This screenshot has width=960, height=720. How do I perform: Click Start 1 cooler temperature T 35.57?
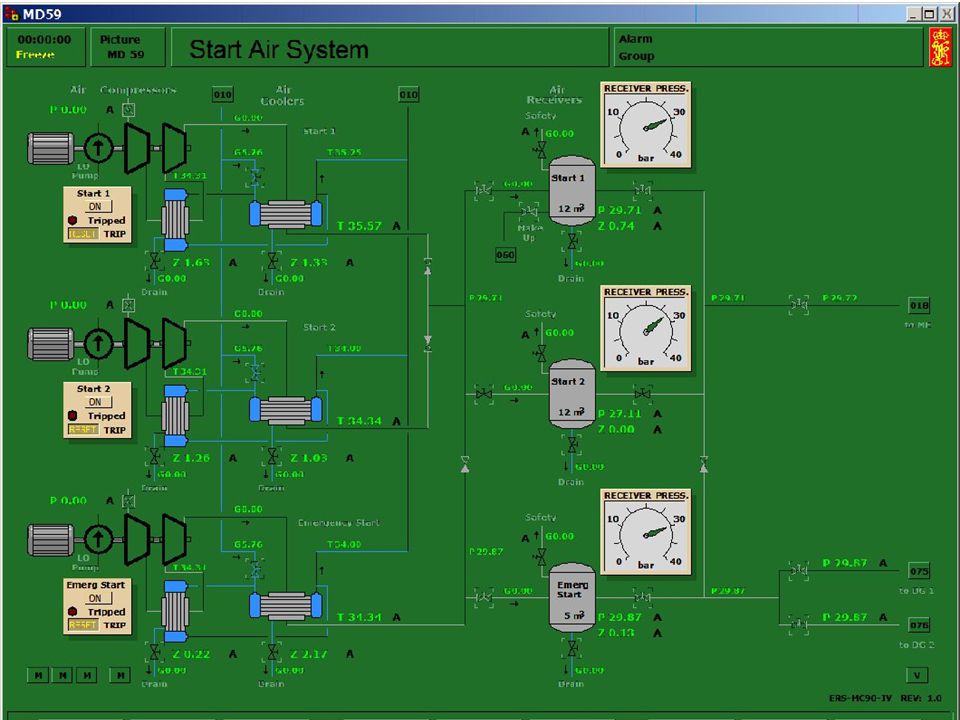click(x=359, y=226)
